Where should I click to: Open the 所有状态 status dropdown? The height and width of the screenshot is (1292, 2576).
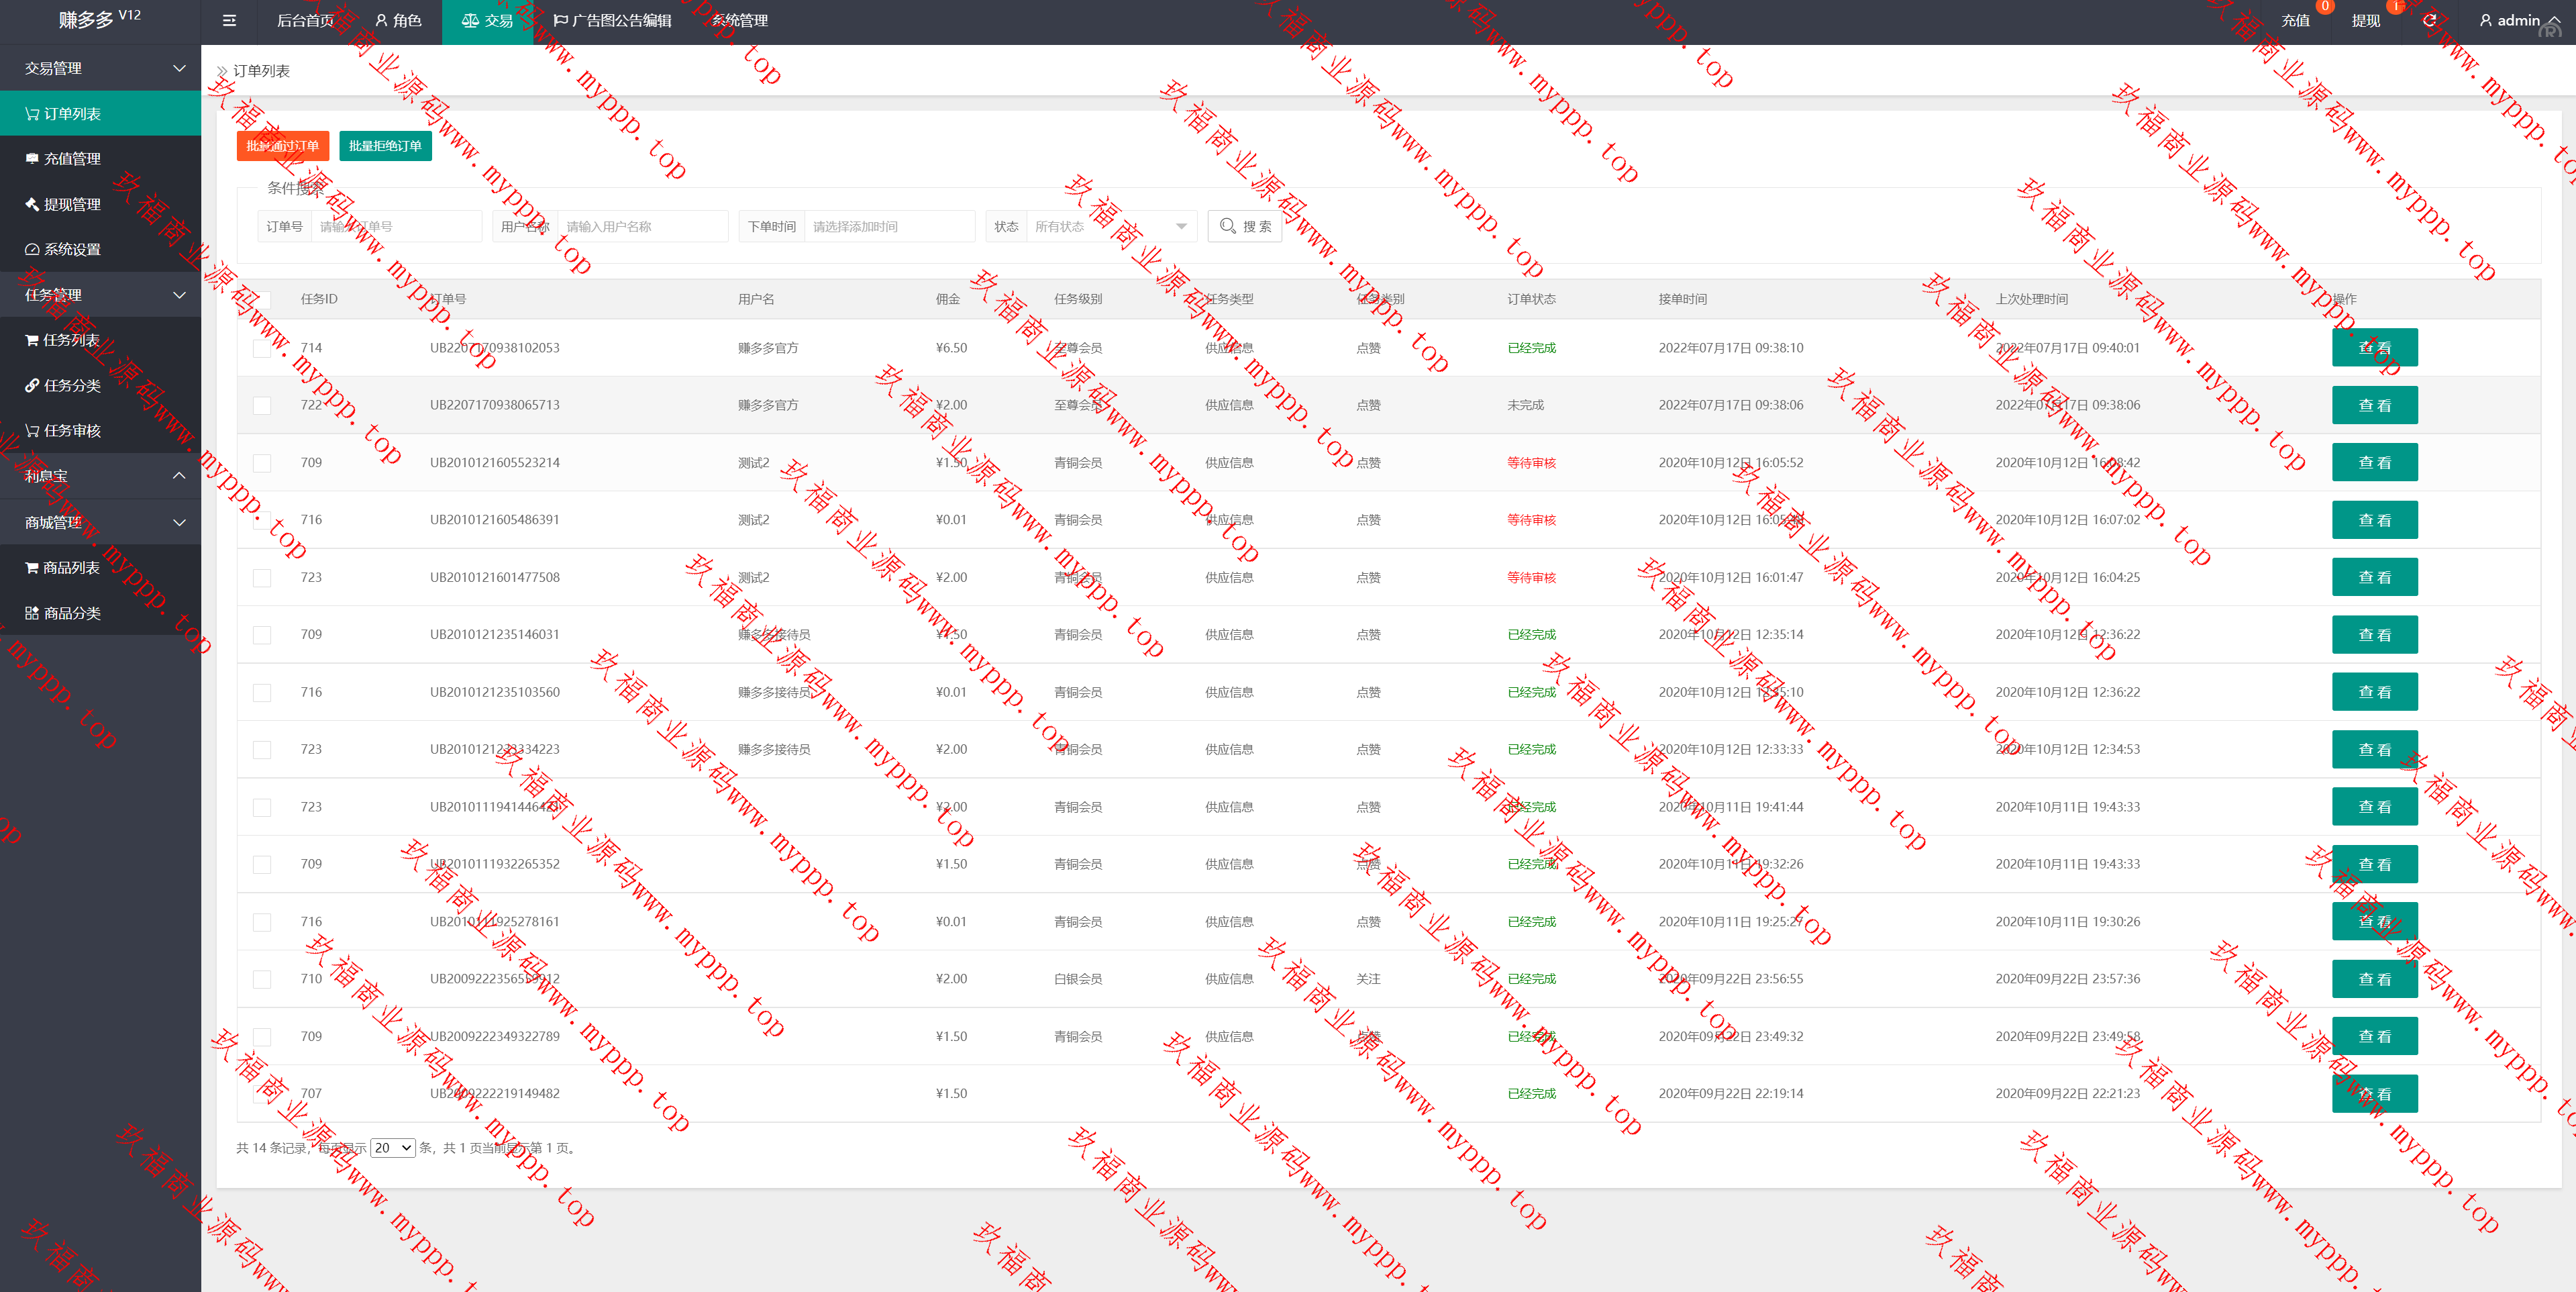click(1110, 227)
